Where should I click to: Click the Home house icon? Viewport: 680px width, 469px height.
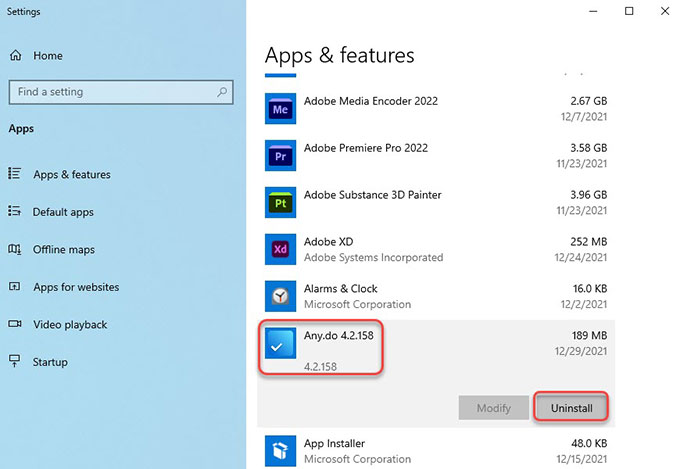coord(16,56)
